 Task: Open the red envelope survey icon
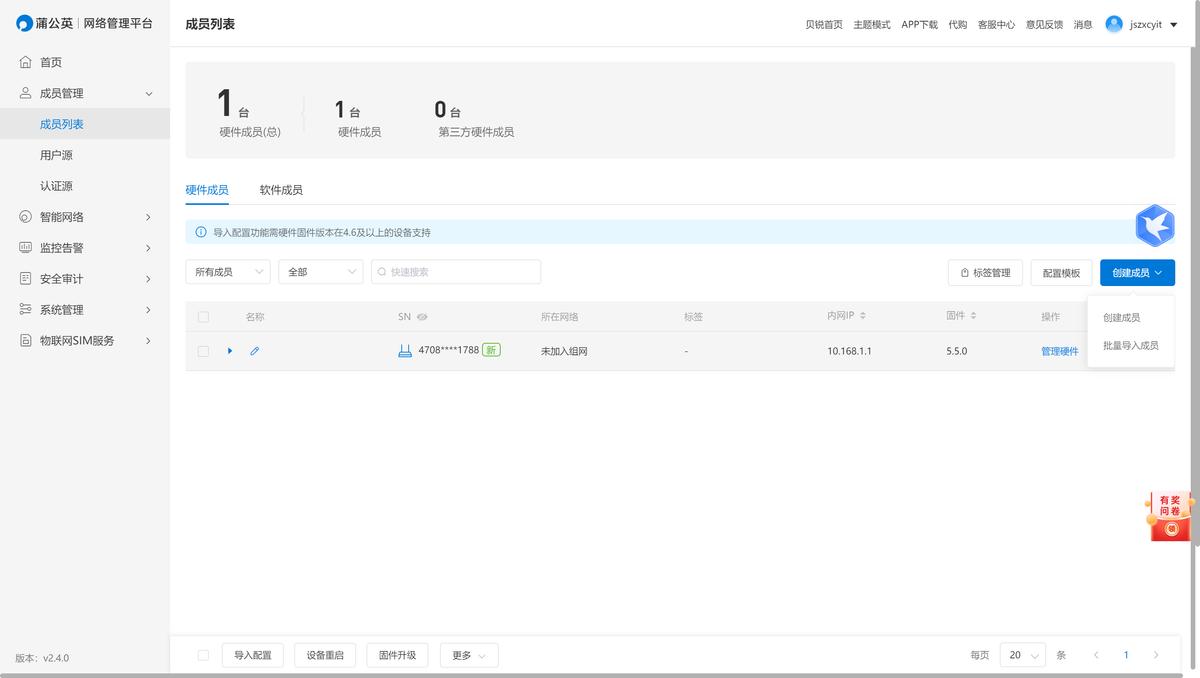(1169, 517)
